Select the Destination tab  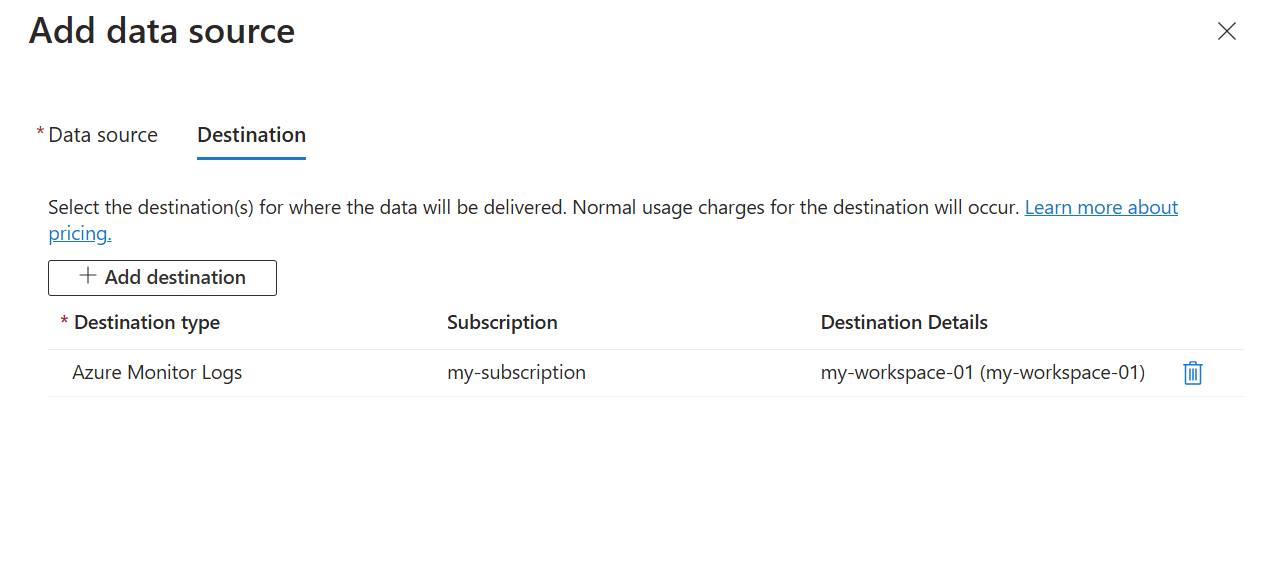(x=252, y=135)
